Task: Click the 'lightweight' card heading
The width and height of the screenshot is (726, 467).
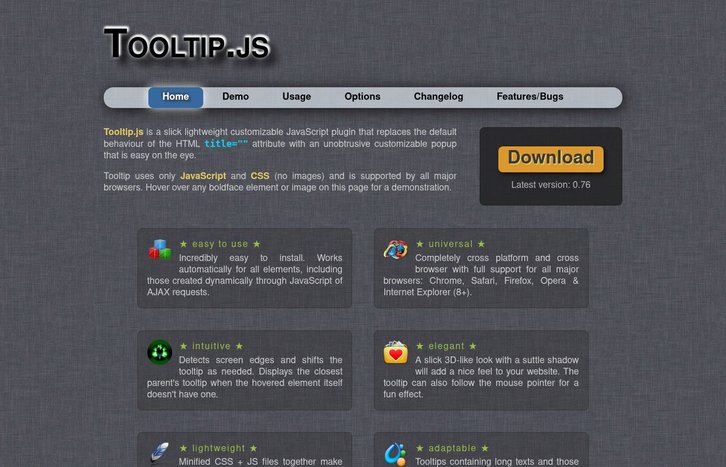Action: click(218, 448)
